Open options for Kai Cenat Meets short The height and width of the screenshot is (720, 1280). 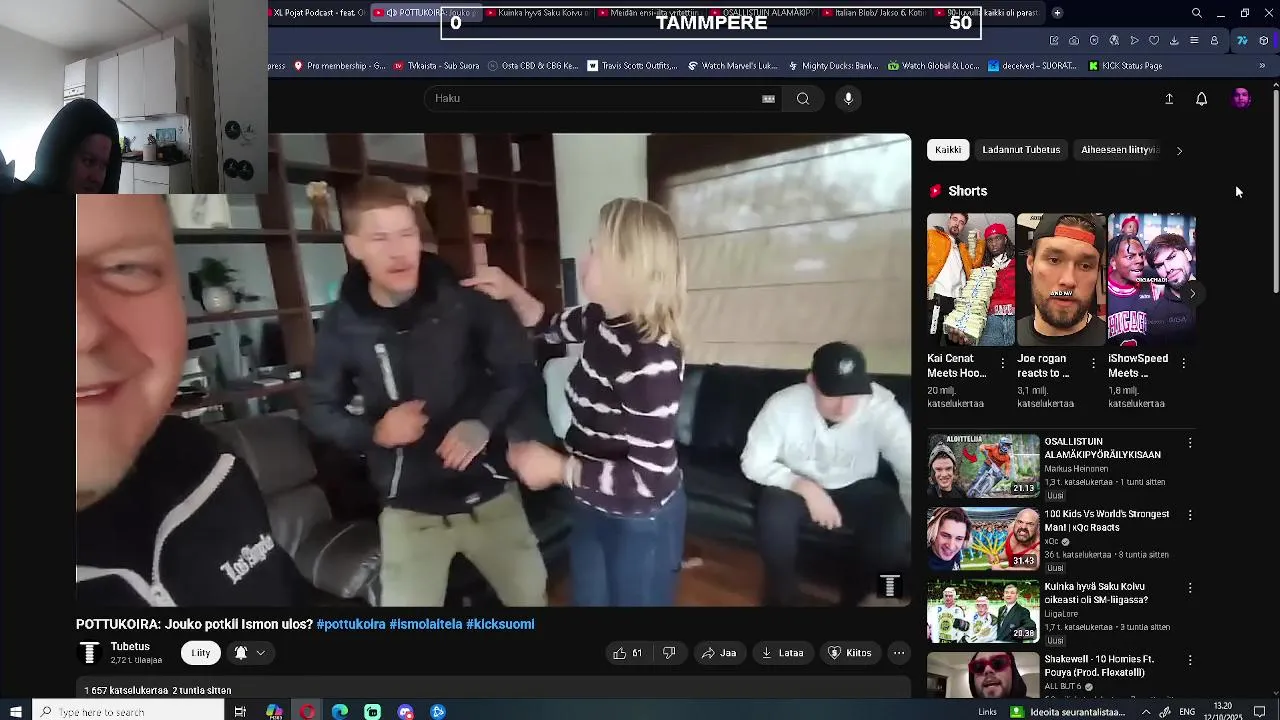point(1002,363)
